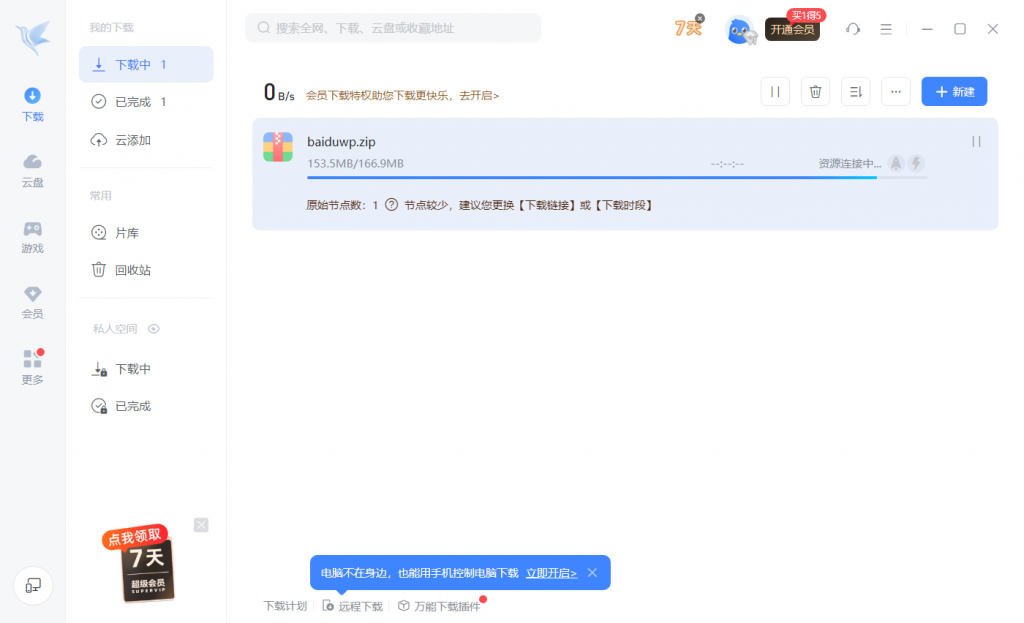1024x623 pixels.
Task: Open customer service headset icon
Action: click(x=852, y=29)
